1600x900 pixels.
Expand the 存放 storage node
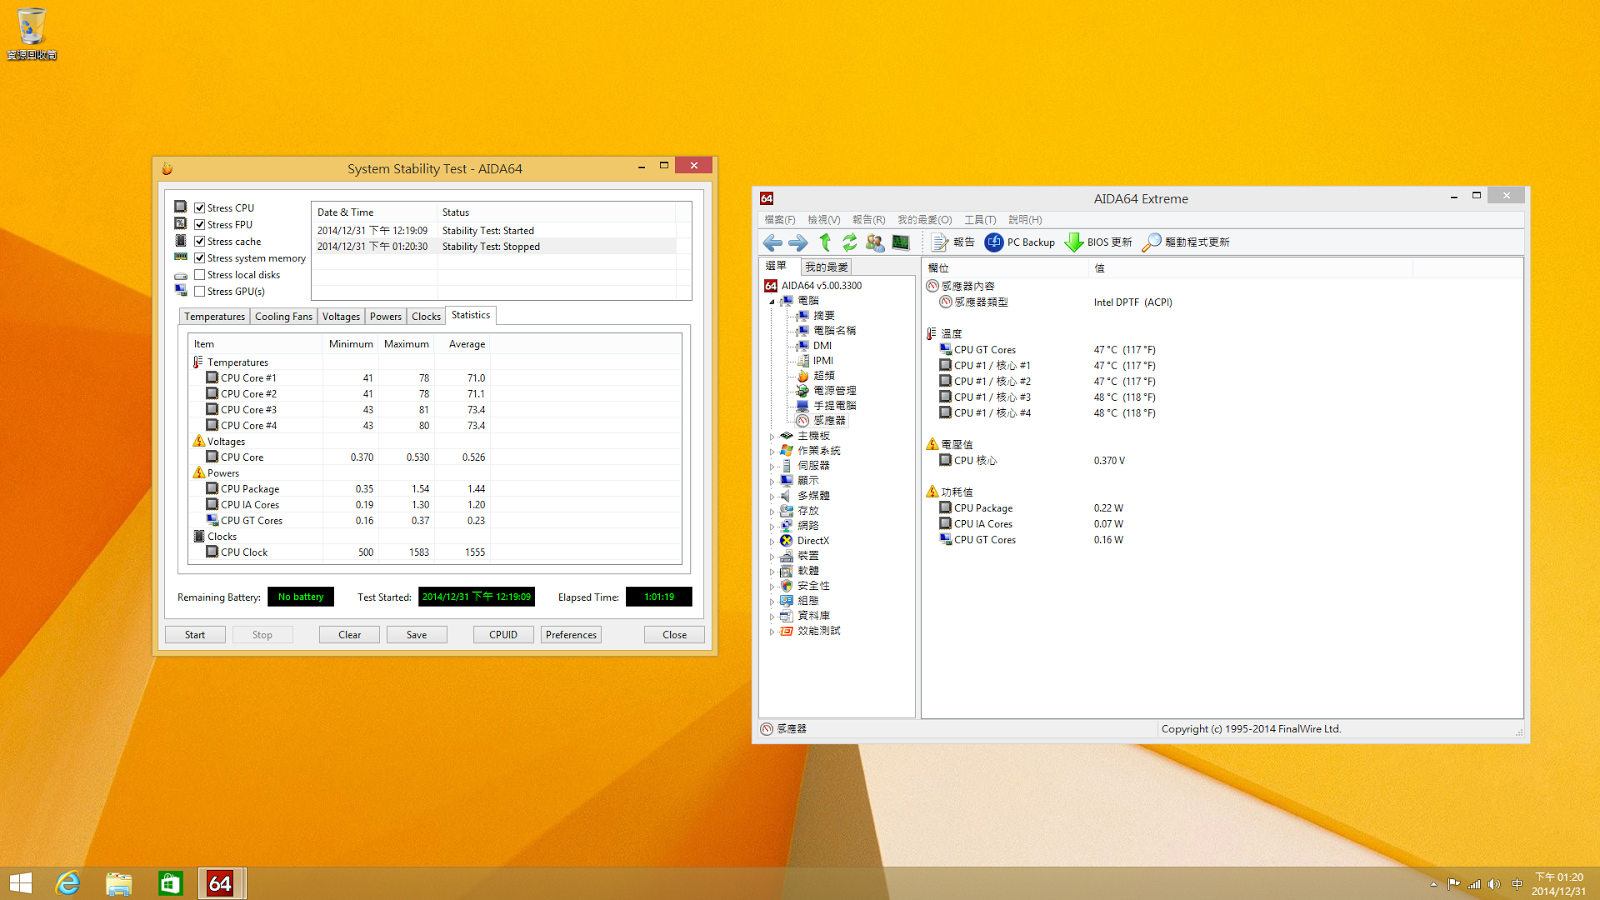pyautogui.click(x=772, y=511)
